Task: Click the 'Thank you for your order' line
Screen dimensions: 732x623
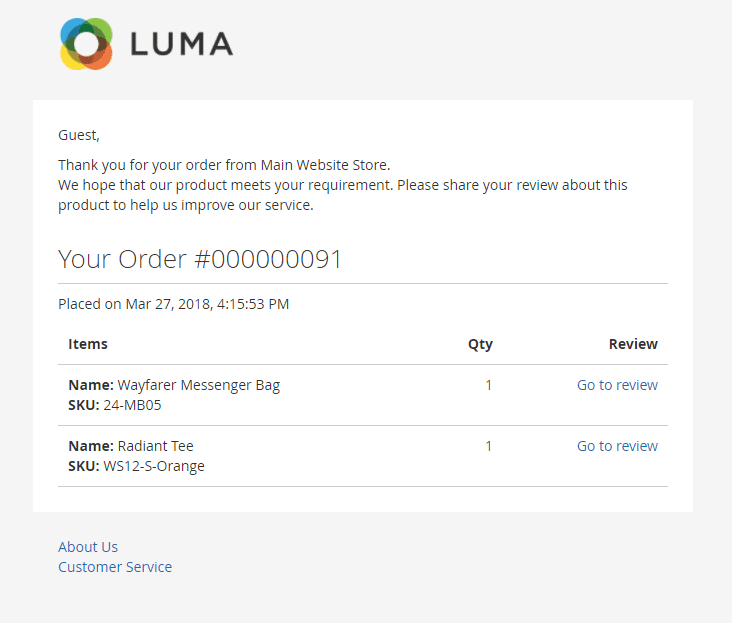Action: [x=224, y=165]
